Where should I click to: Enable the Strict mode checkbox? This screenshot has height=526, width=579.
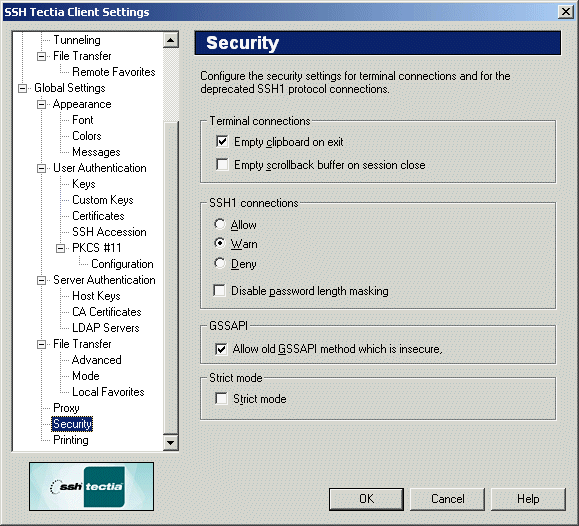(221, 399)
